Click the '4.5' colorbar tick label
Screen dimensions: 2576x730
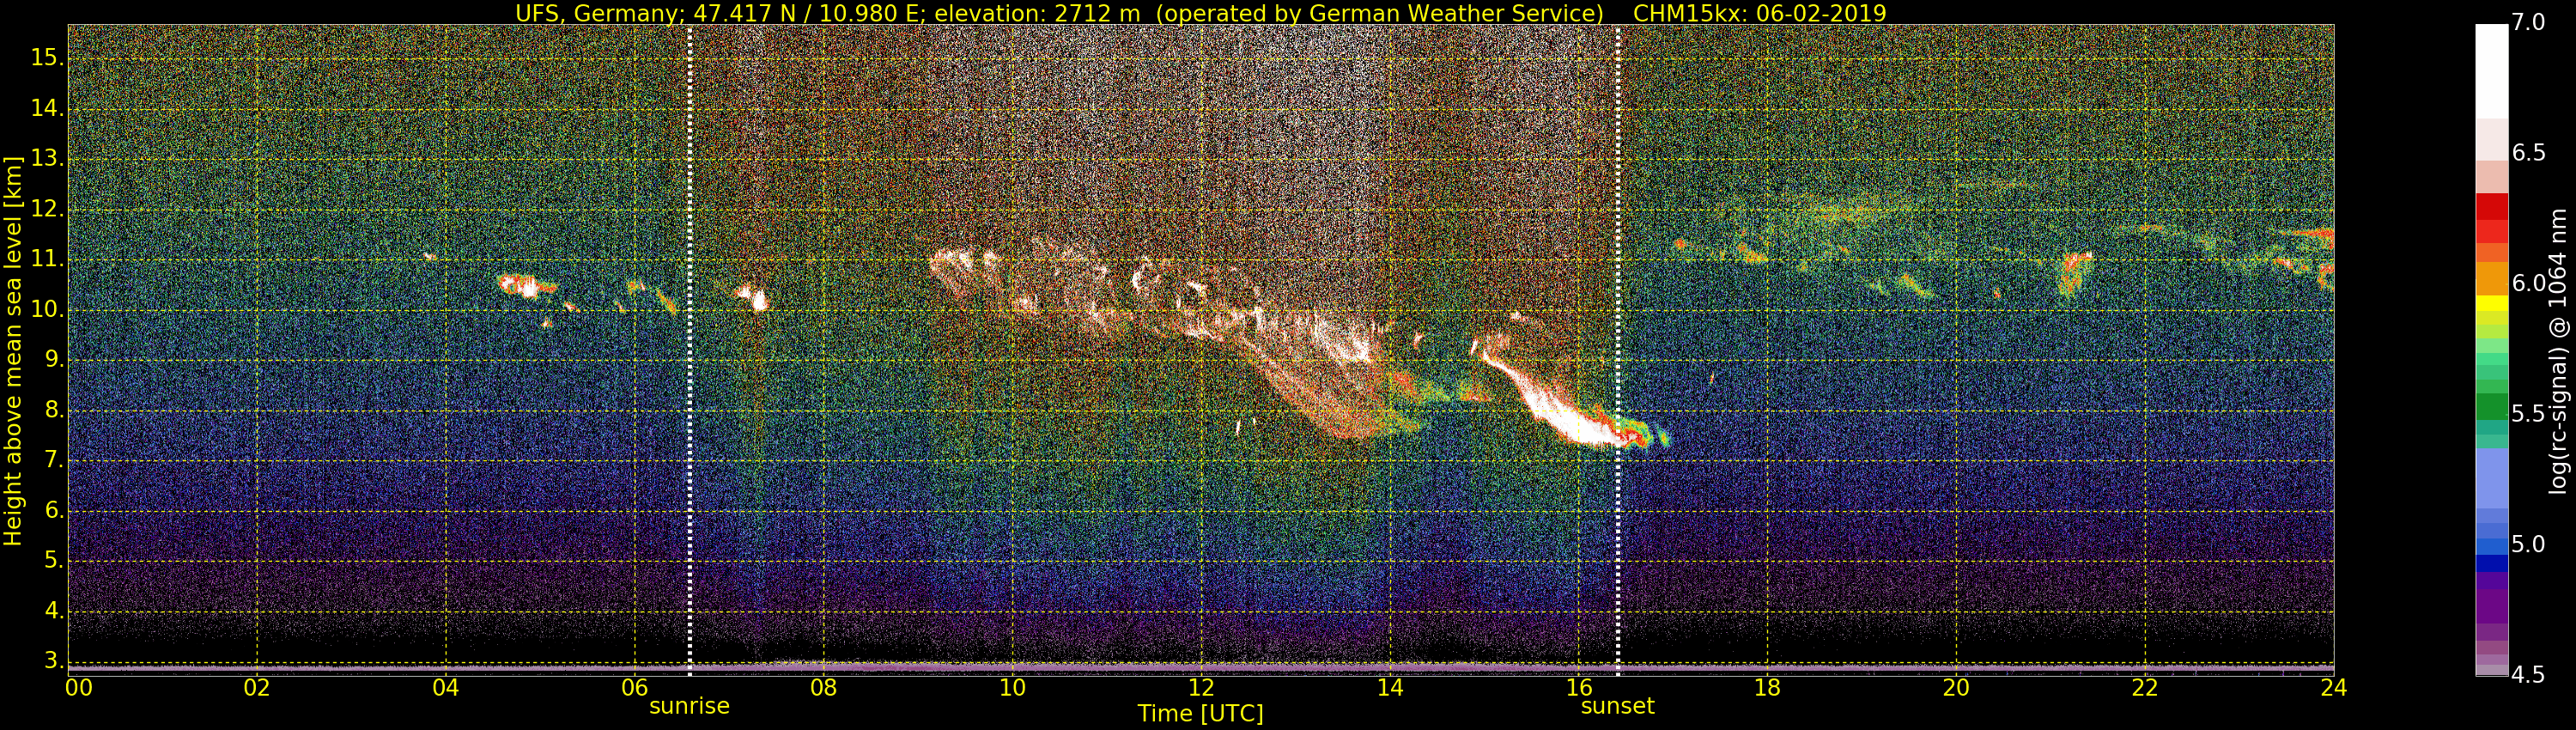pyautogui.click(x=2528, y=676)
